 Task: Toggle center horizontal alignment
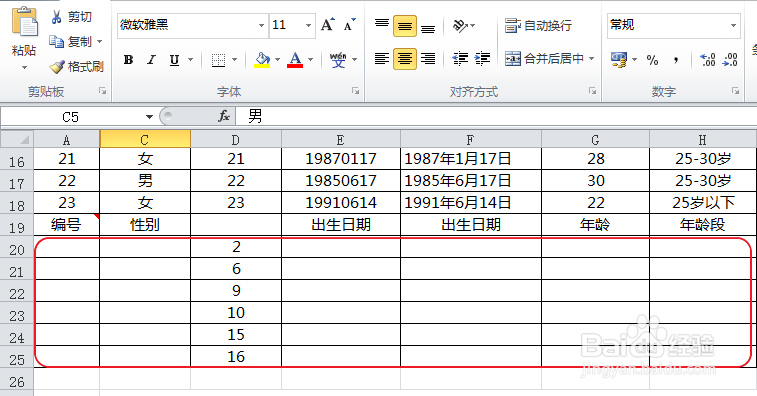(405, 59)
